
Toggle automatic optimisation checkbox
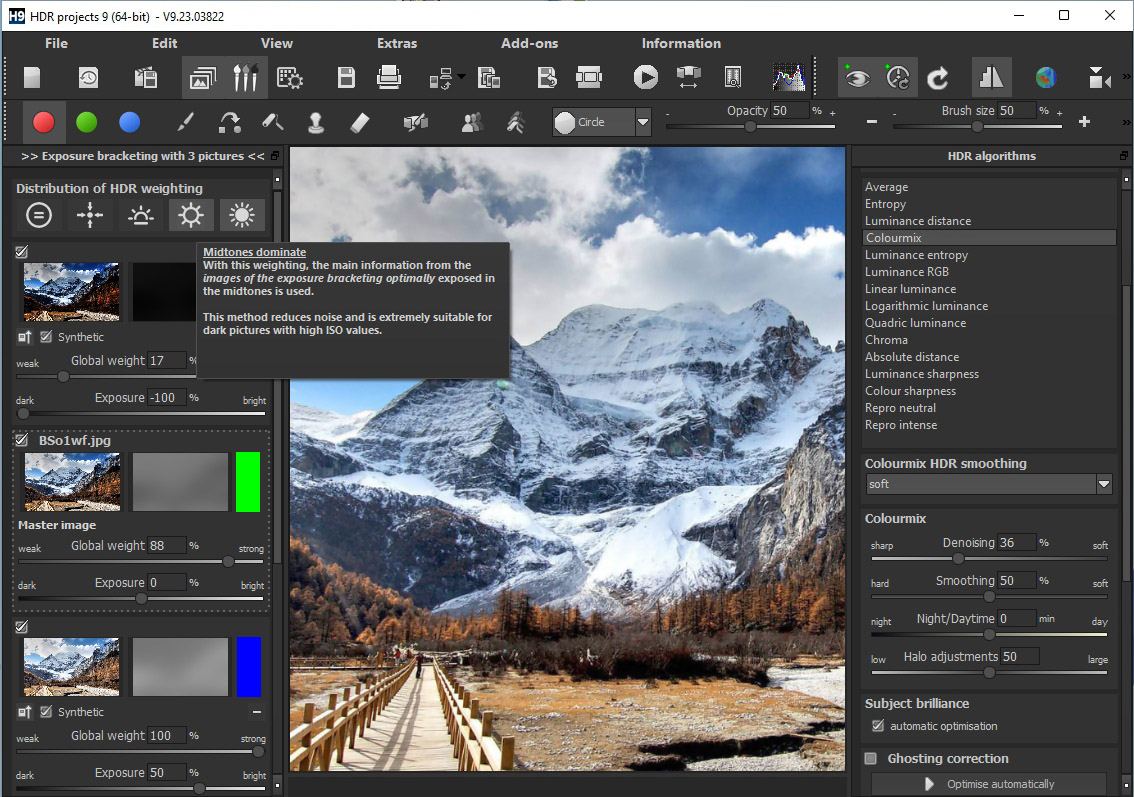pyautogui.click(x=878, y=726)
